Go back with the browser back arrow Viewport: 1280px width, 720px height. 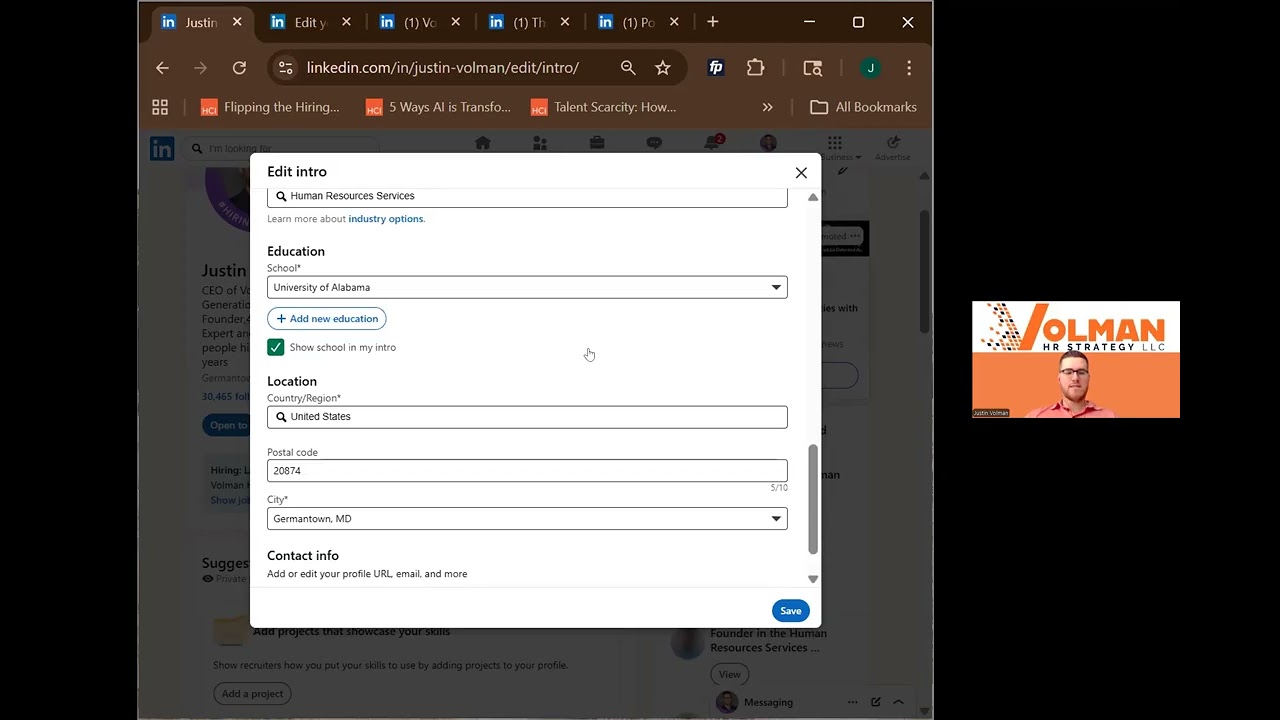[162, 68]
